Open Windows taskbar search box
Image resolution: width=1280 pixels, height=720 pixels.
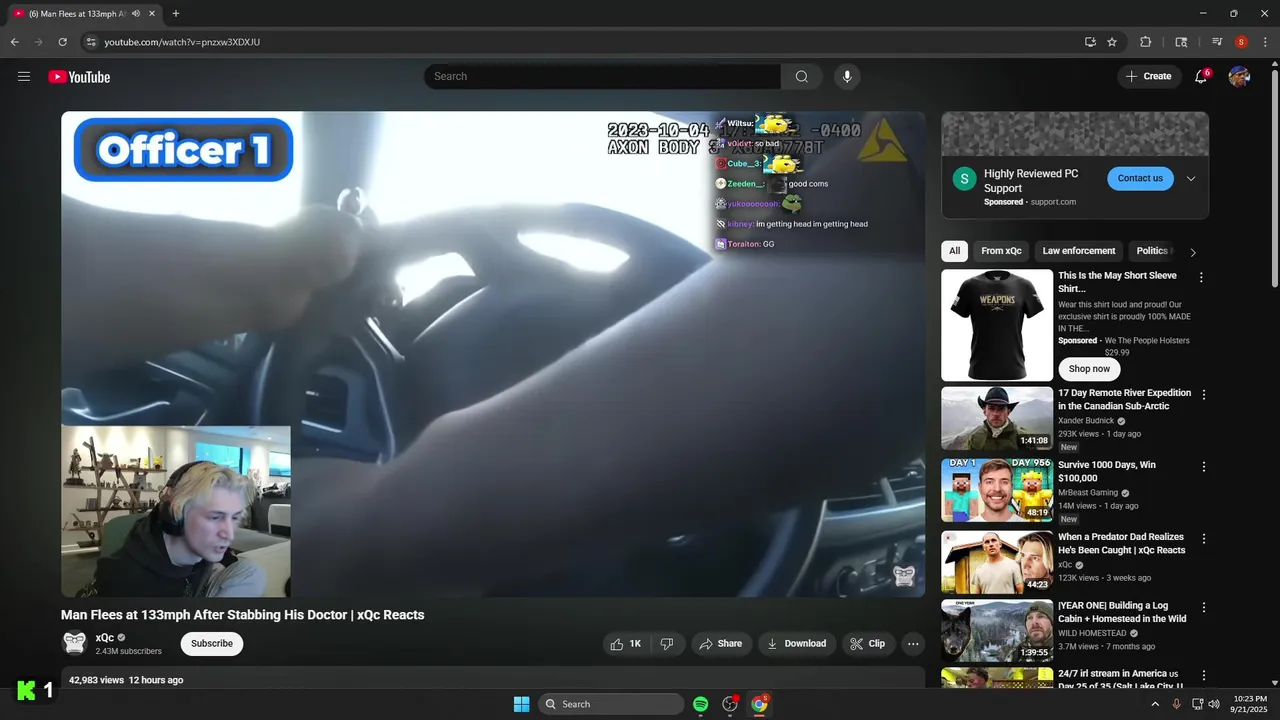click(611, 704)
